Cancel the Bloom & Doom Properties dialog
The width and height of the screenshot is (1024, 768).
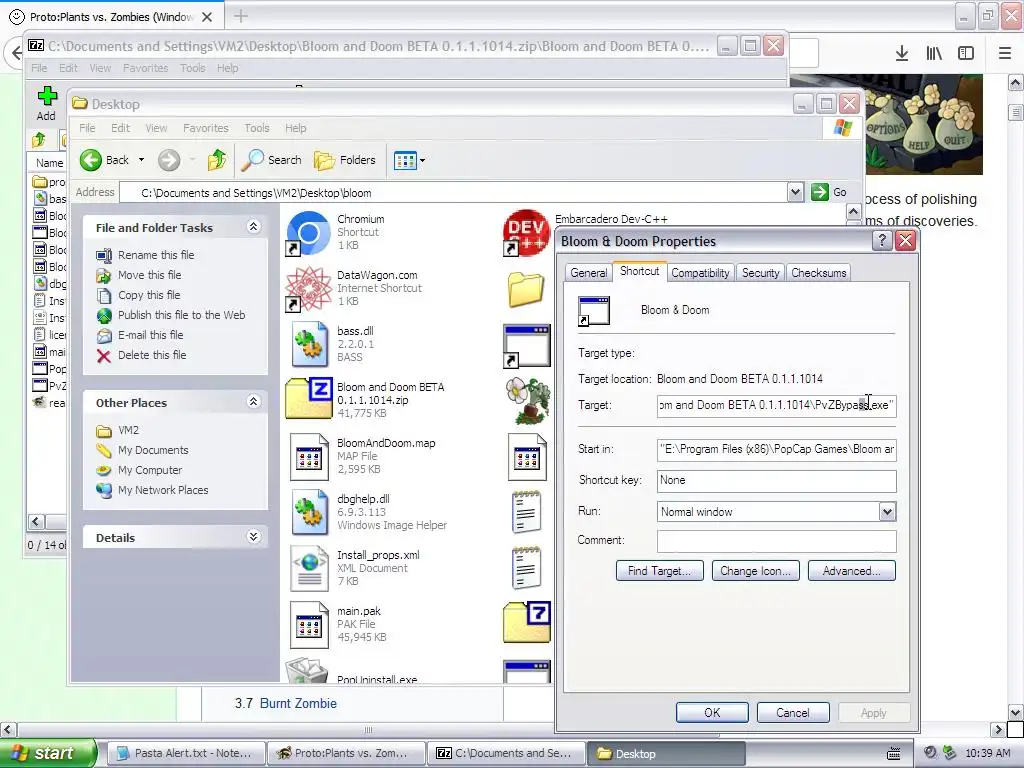793,712
